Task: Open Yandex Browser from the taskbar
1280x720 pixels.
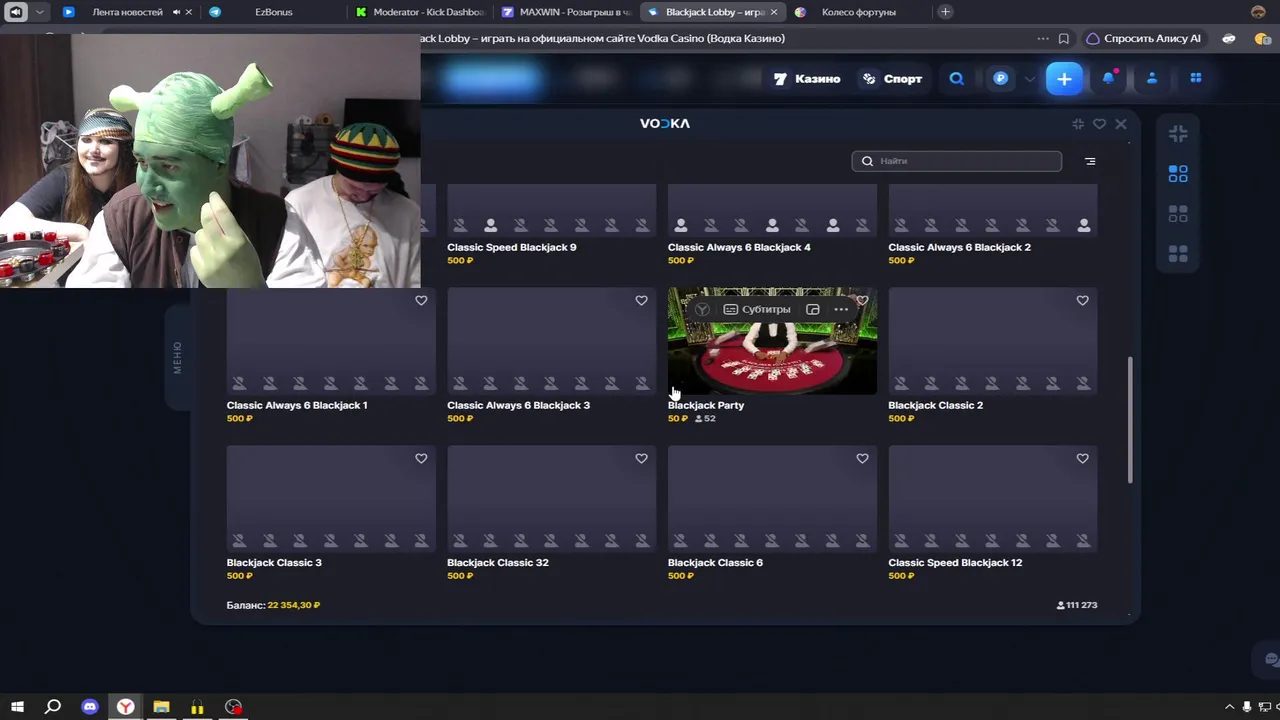Action: (125, 707)
